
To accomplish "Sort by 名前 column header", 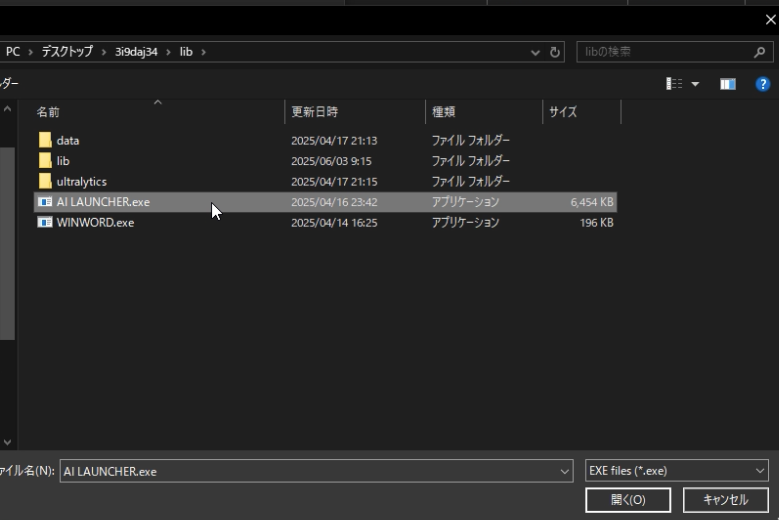I will click(x=48, y=112).
